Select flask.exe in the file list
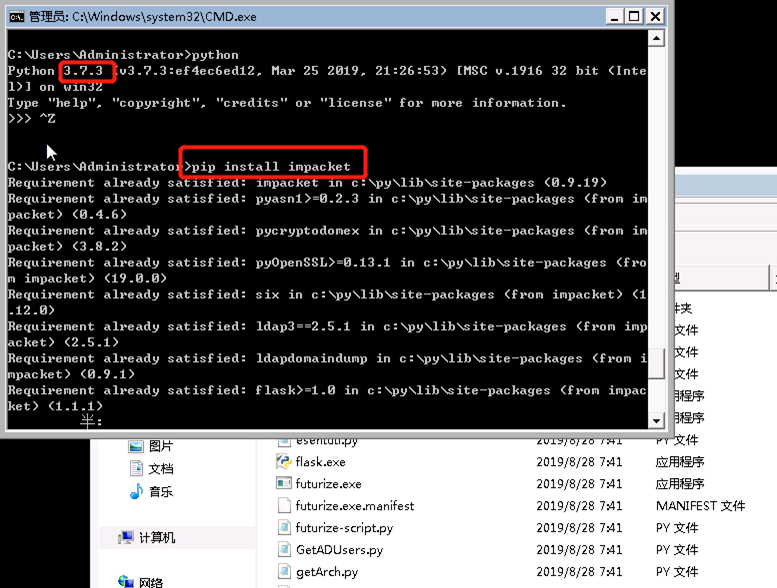777x588 pixels. click(x=320, y=462)
